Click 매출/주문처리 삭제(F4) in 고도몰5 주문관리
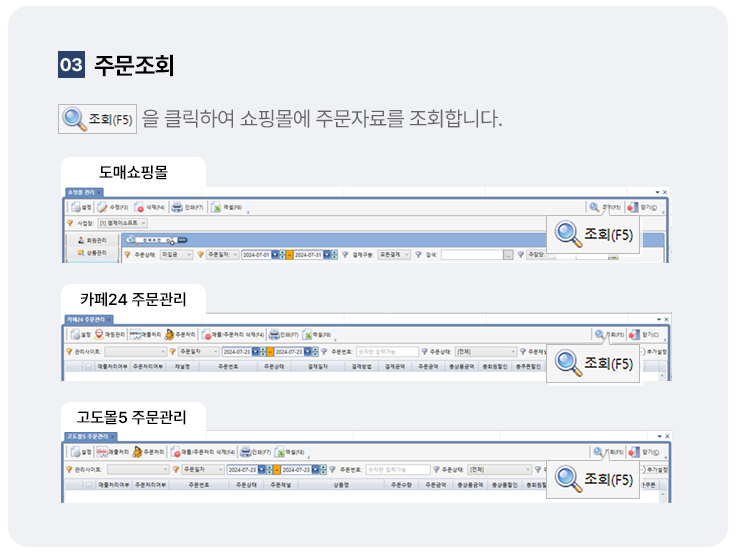This screenshot has height=557, width=737. 203,452
